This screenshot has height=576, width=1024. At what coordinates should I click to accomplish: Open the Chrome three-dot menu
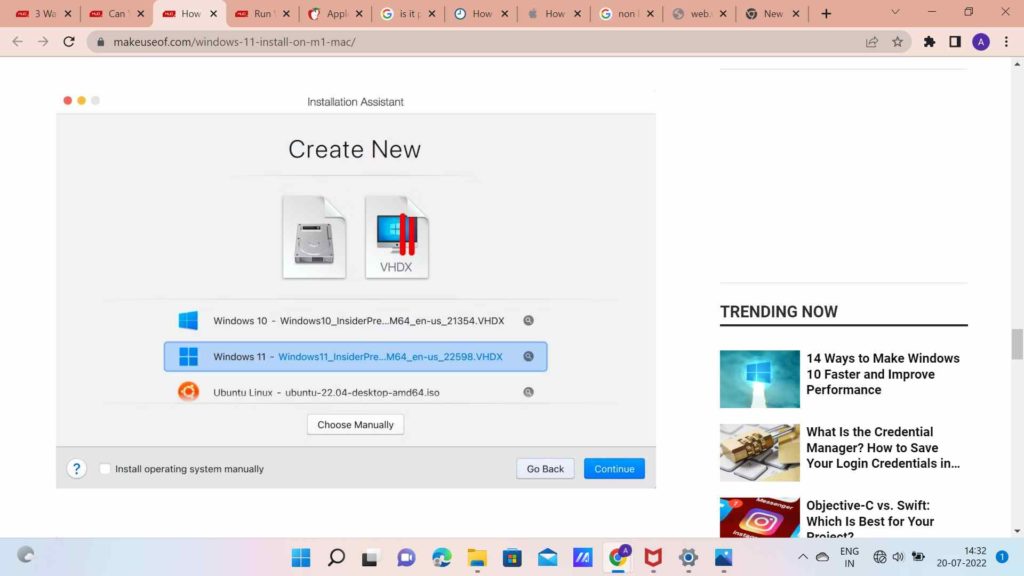tap(1006, 42)
